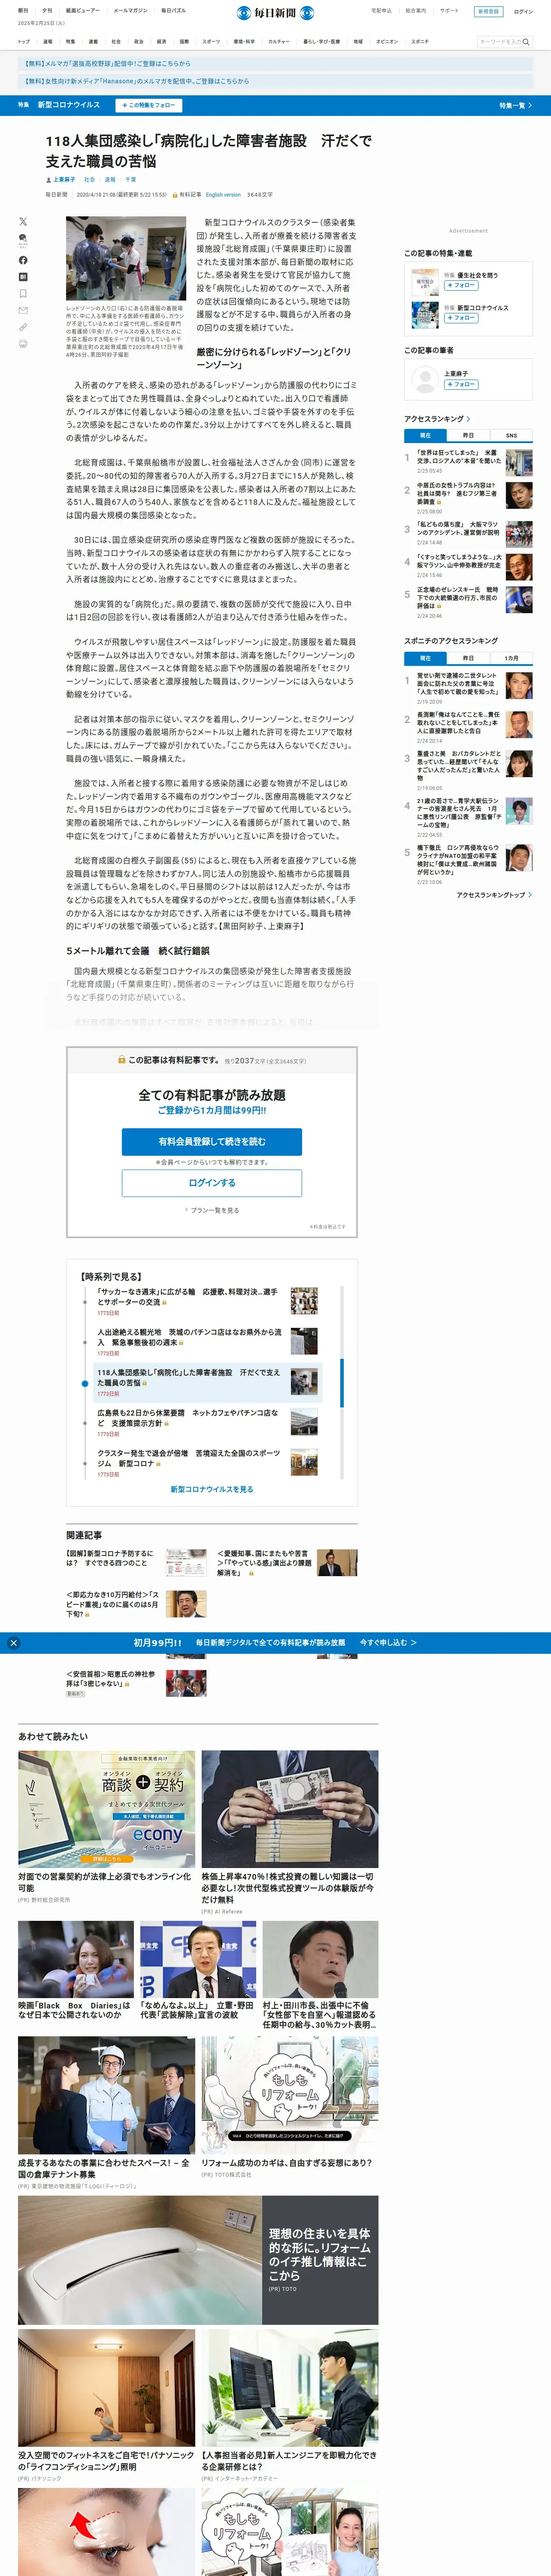Viewport: 551px width, 2576px height.
Task: Open comment speech bubble icon in share bar
Action: coord(23,240)
